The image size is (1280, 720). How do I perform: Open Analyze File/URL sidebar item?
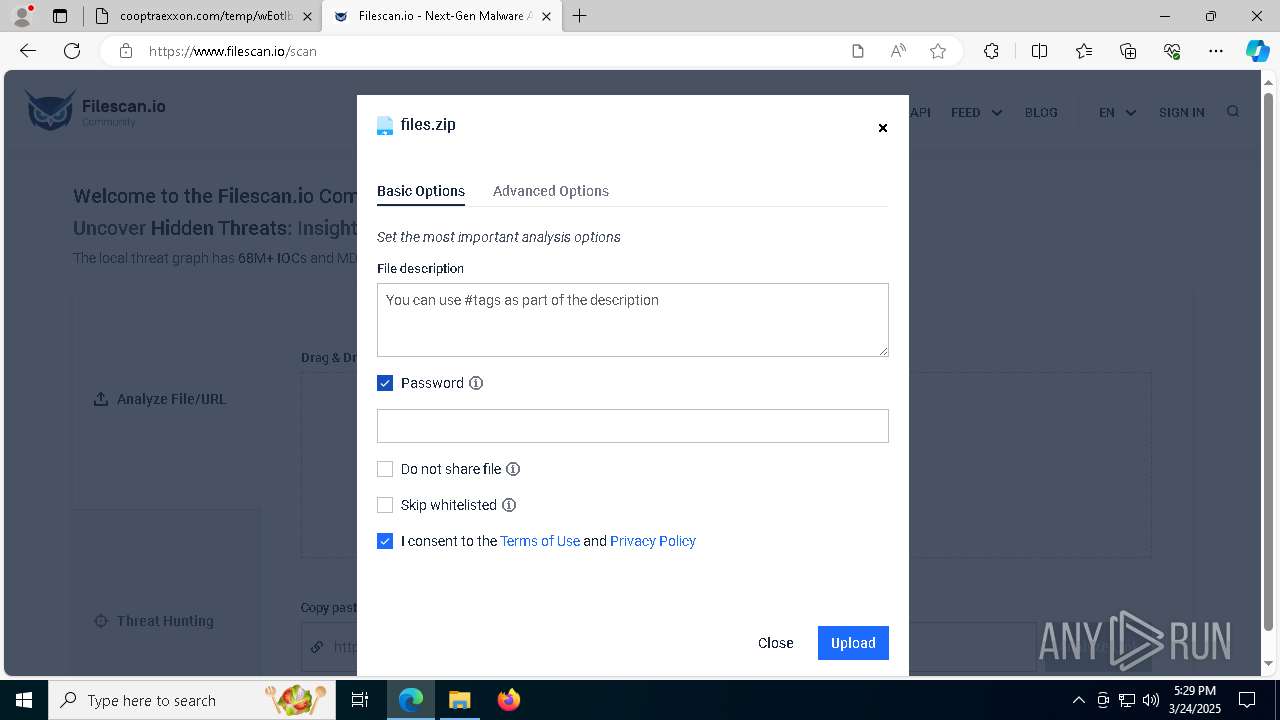160,399
